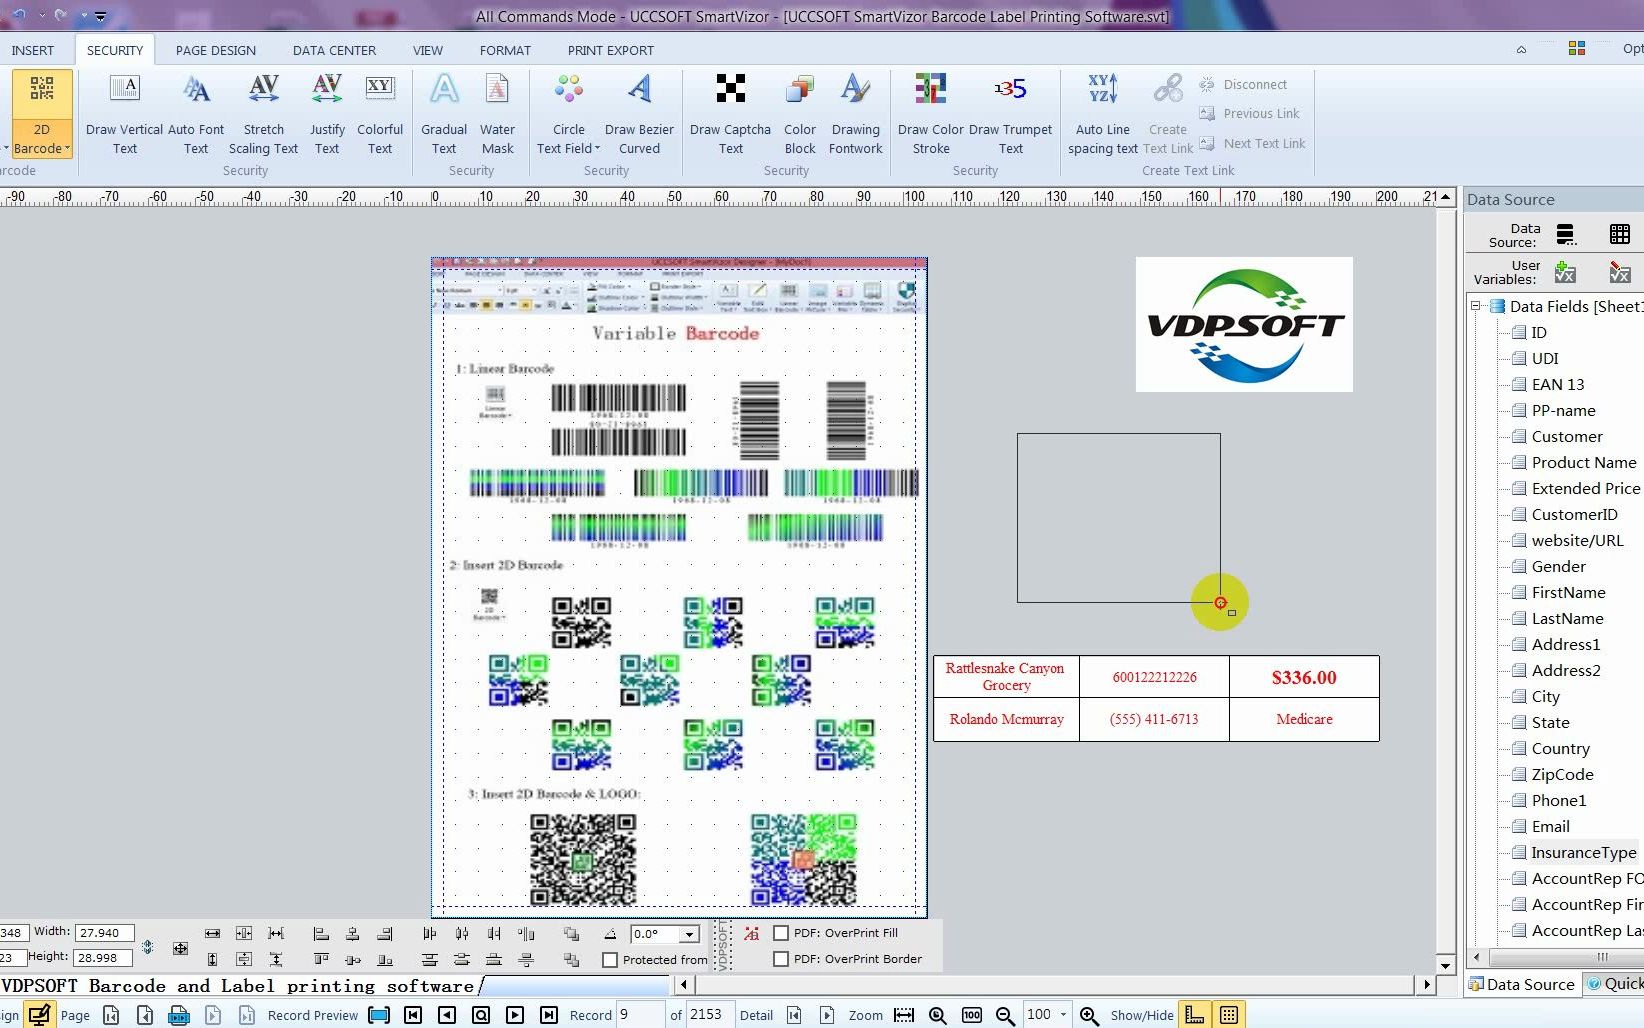This screenshot has height=1028, width=1644.
Task: Click the Record number field
Action: (640, 1014)
